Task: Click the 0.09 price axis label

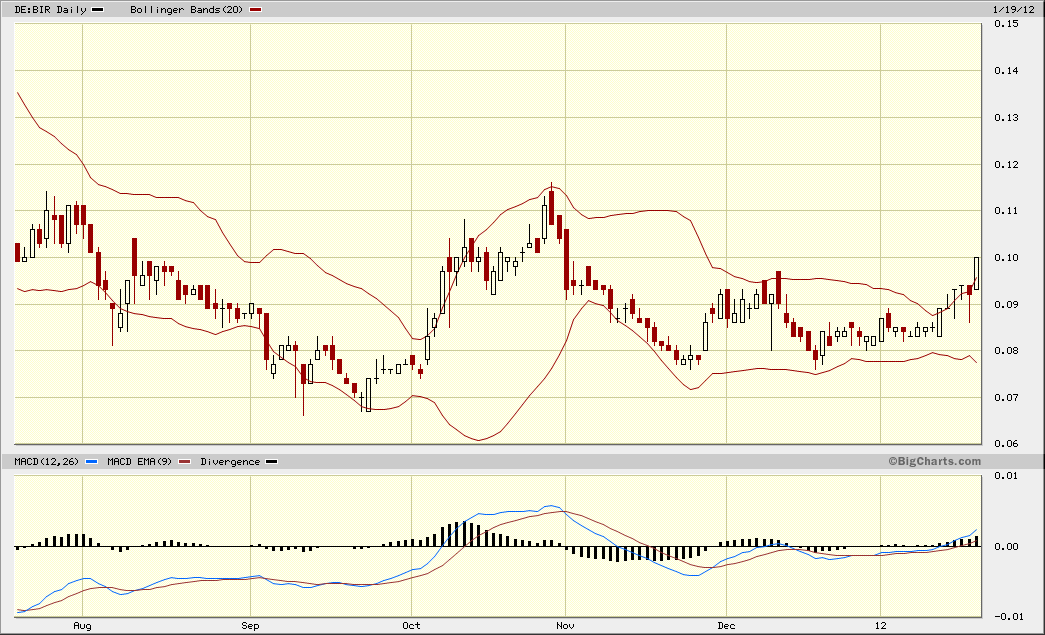Action: click(x=1006, y=305)
